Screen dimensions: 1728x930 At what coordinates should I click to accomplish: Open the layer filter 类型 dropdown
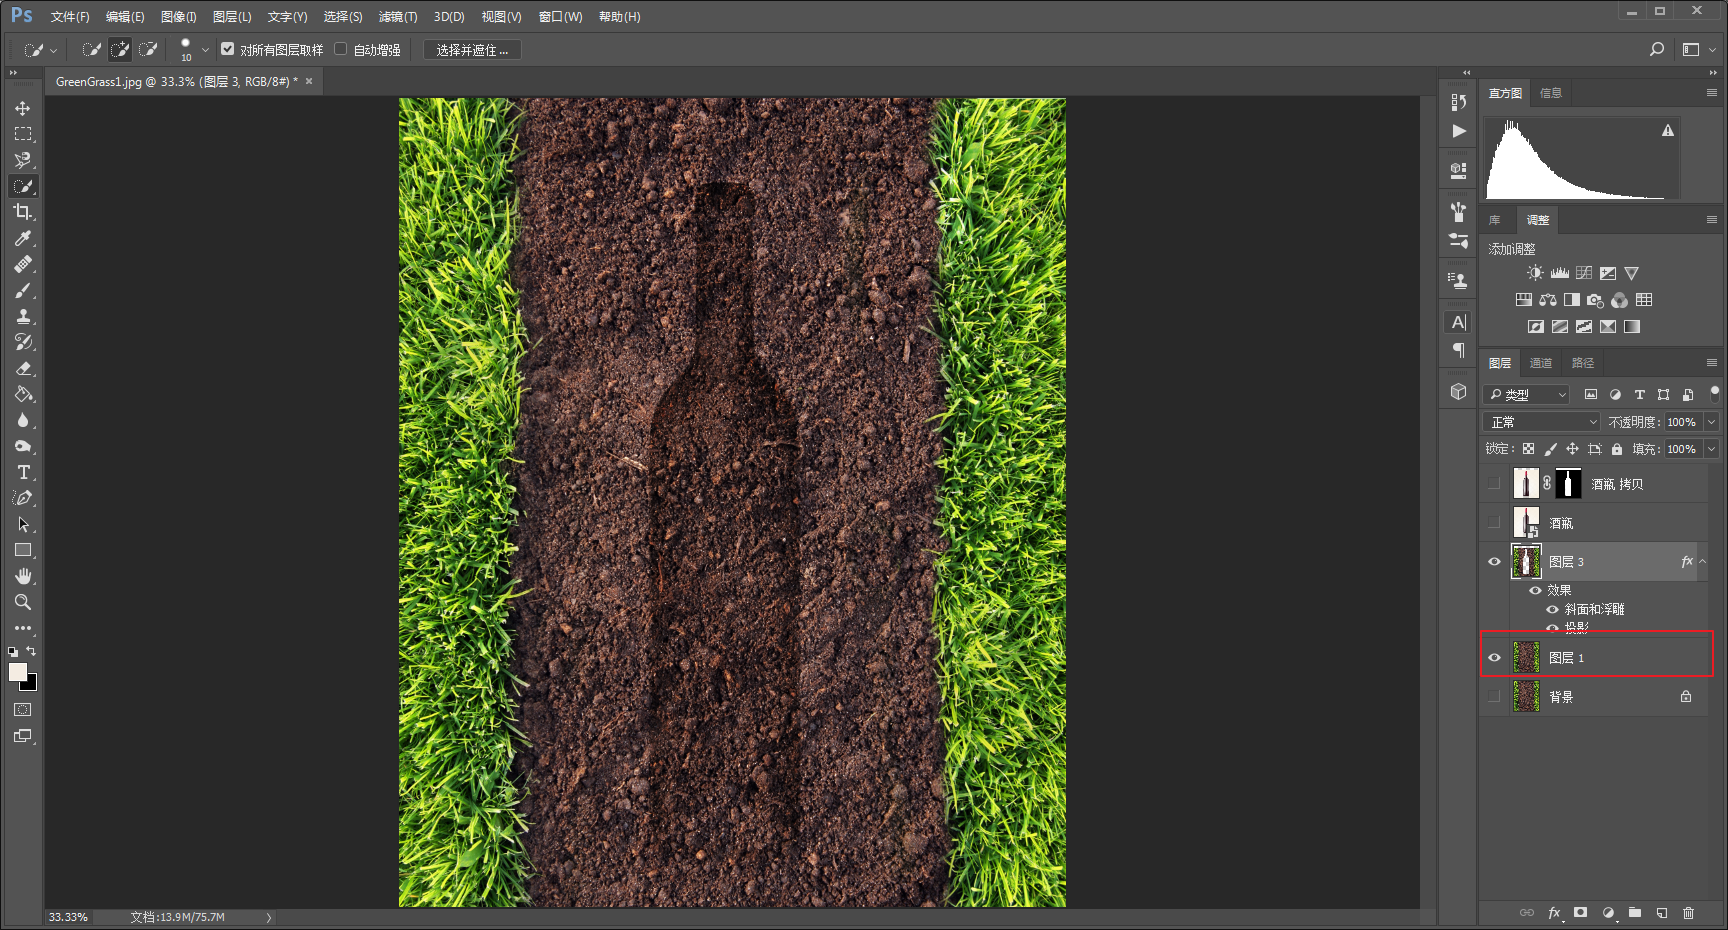point(1527,394)
